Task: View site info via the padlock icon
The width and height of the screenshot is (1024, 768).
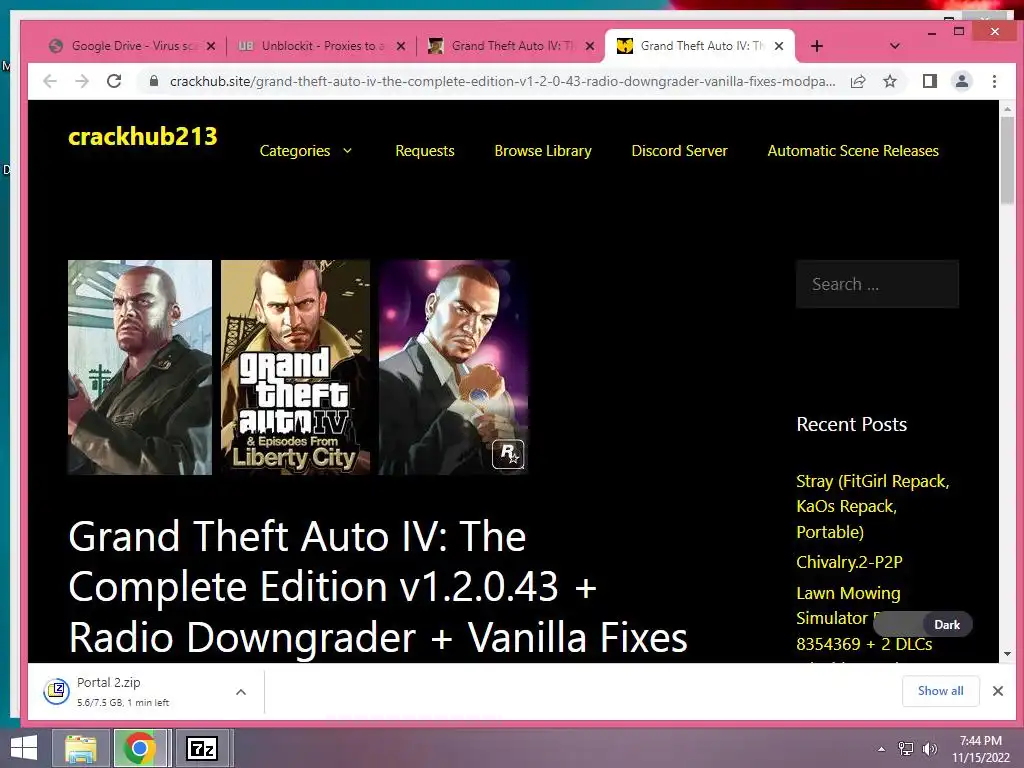Action: pos(153,81)
